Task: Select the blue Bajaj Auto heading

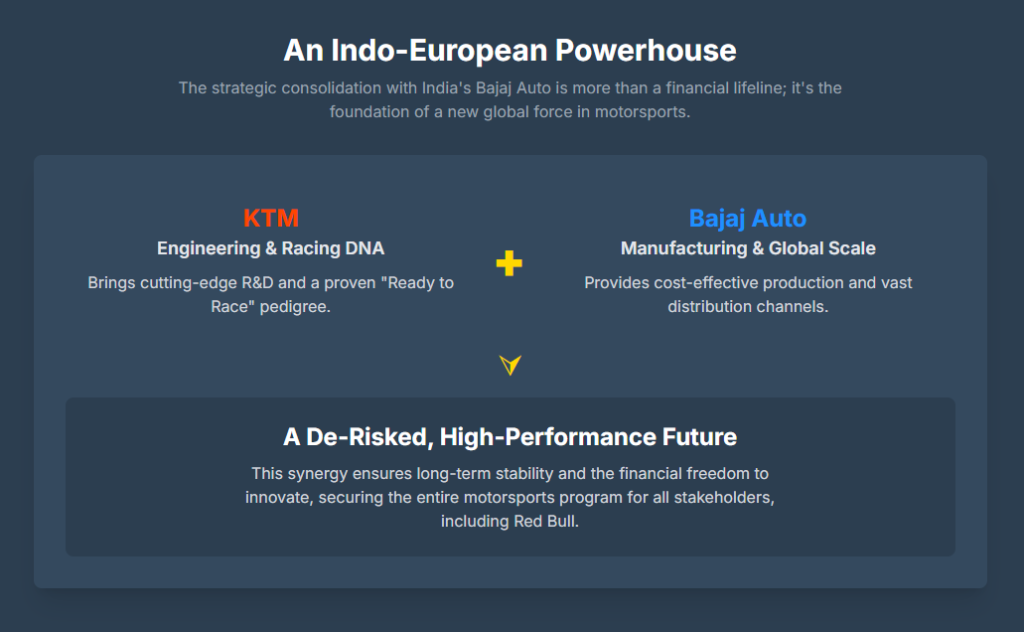Action: [x=747, y=218]
